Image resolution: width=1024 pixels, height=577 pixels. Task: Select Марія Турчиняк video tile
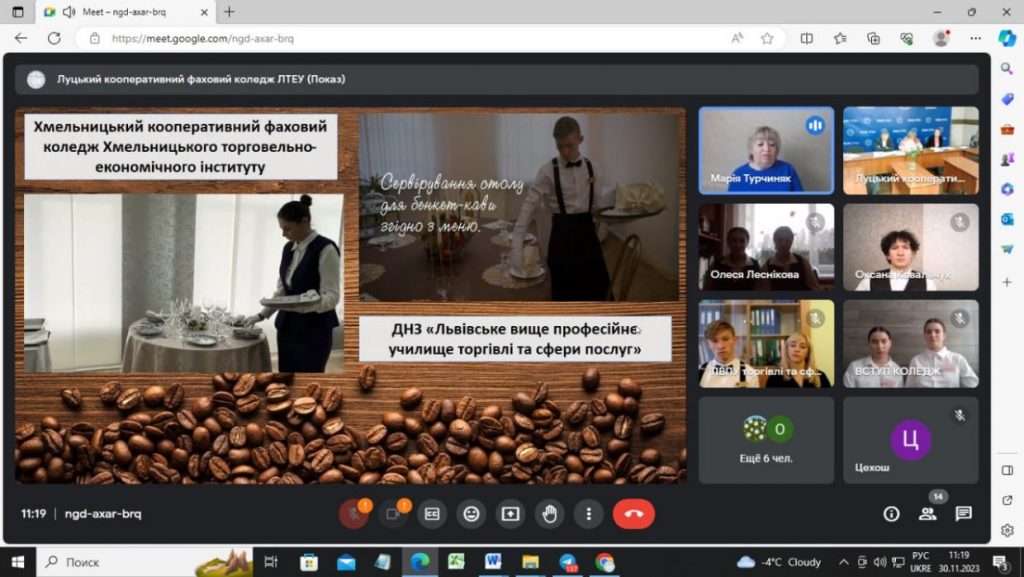pos(766,150)
